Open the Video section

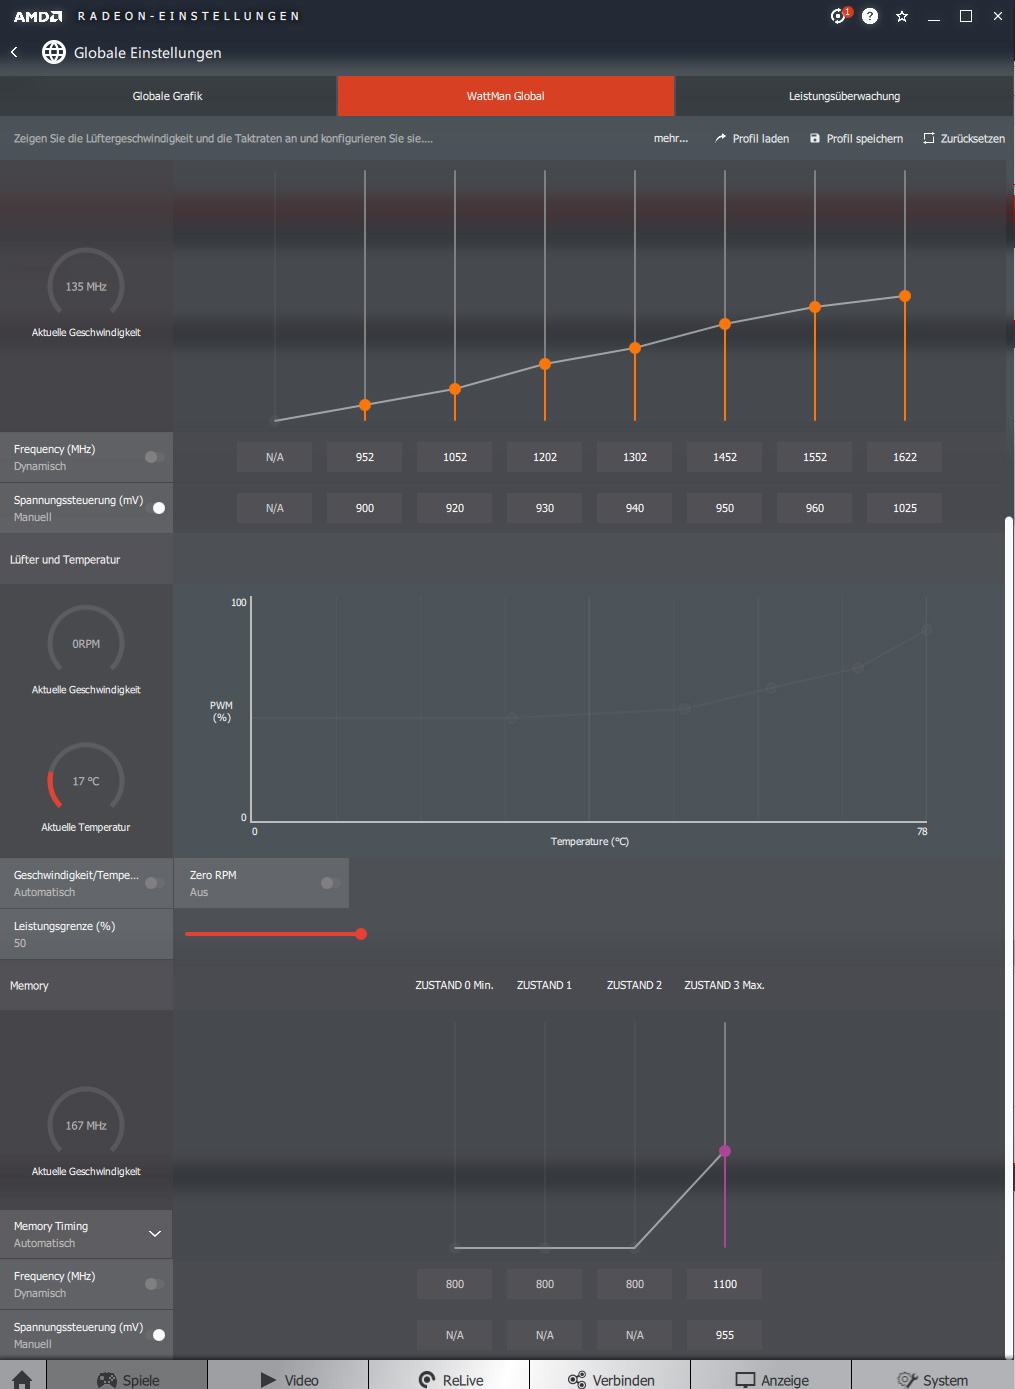click(288, 1379)
